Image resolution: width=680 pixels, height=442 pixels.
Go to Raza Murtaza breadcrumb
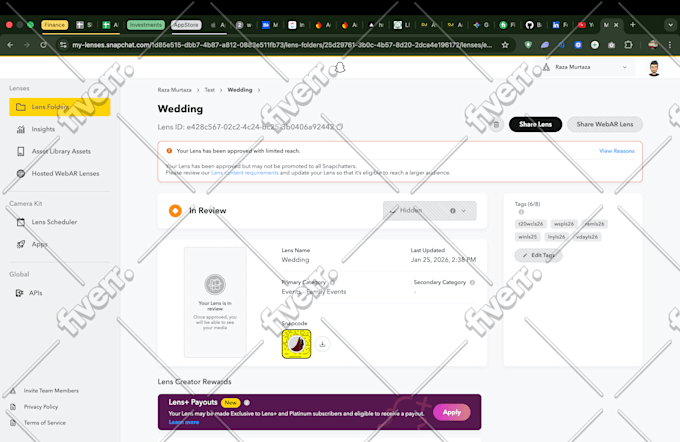coord(174,90)
